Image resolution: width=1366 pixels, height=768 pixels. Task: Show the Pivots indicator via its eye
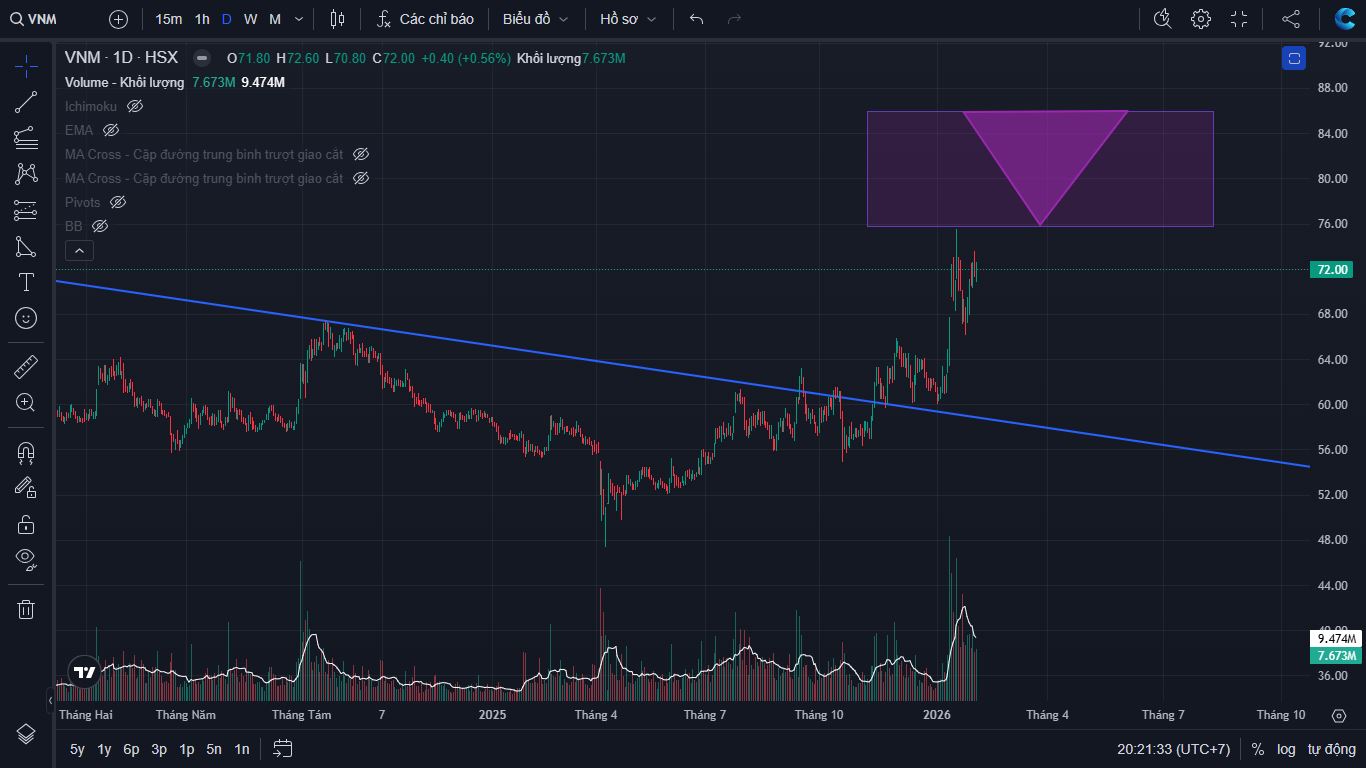118,202
